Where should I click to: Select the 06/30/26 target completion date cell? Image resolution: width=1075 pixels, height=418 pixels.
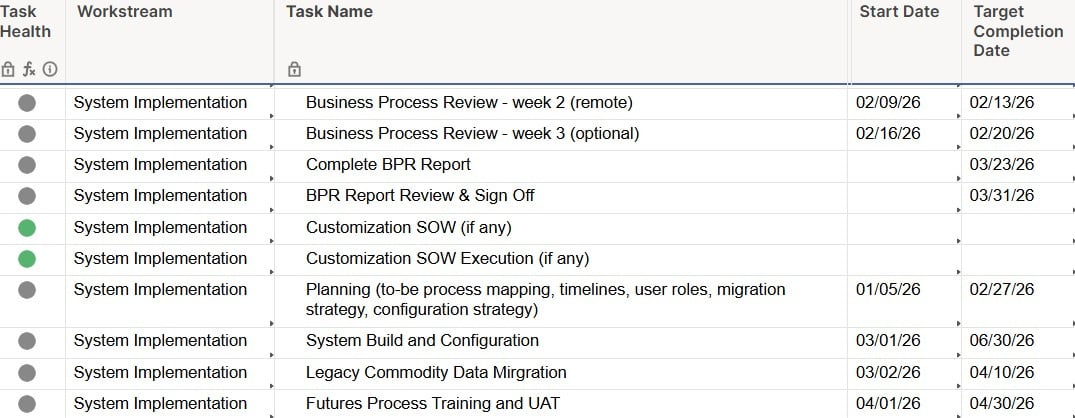click(x=1001, y=341)
